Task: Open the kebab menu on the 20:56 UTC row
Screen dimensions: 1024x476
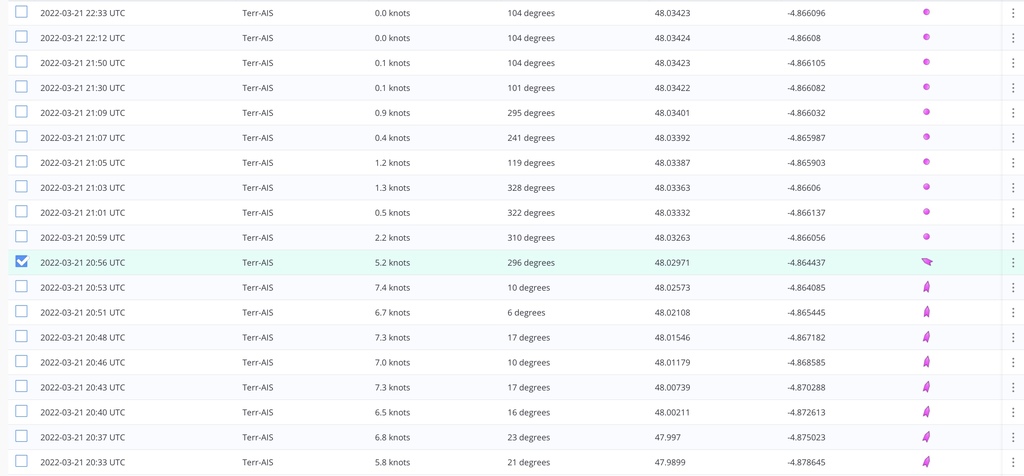Action: [1013, 262]
